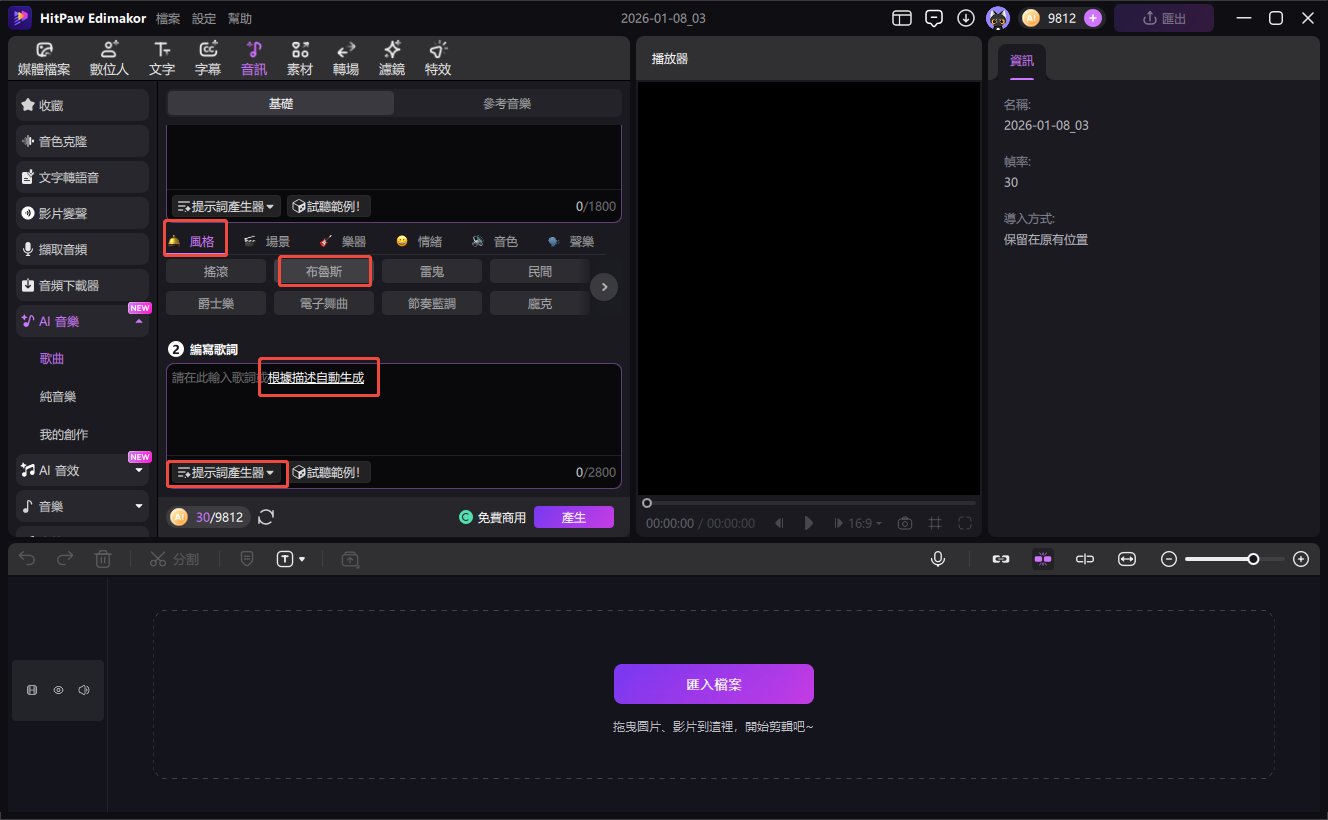The height and width of the screenshot is (820, 1328).
Task: Click the purple 產生 generate button
Action: 573,517
